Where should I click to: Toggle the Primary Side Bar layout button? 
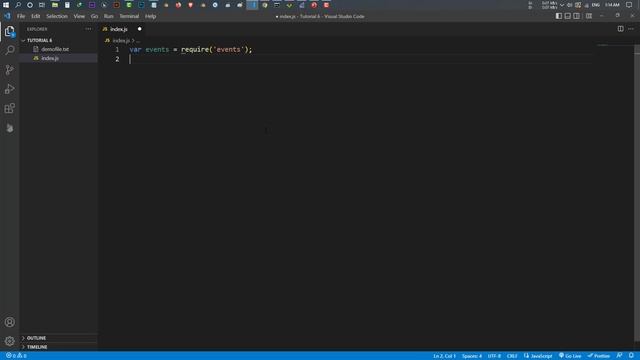coord(559,16)
